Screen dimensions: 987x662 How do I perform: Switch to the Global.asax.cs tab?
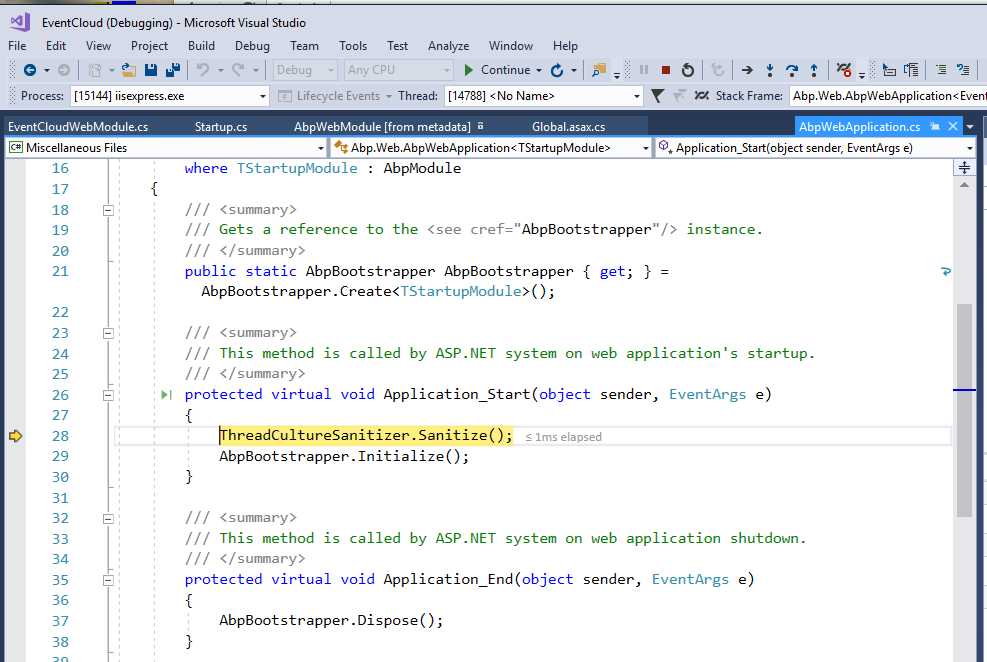[568, 126]
